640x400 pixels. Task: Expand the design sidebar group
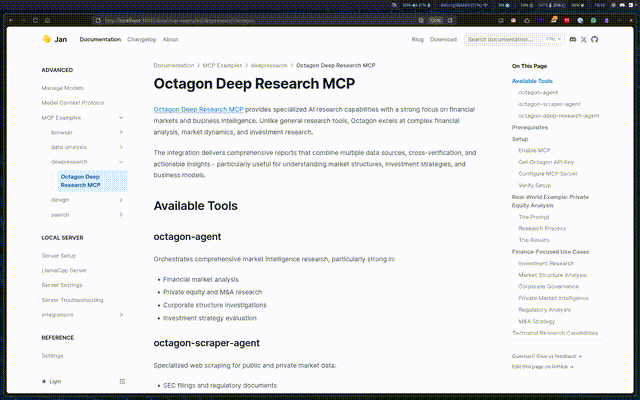click(x=121, y=200)
